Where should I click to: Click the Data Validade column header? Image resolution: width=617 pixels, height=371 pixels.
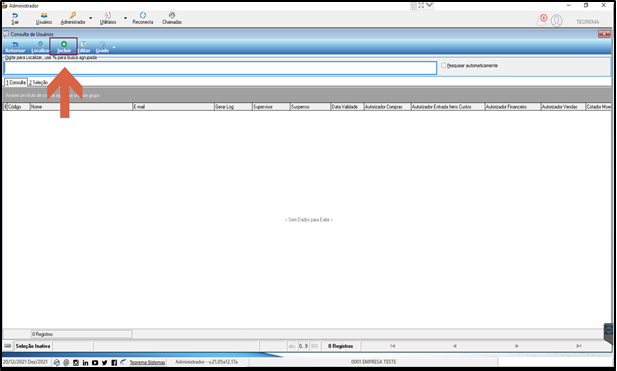(x=347, y=107)
